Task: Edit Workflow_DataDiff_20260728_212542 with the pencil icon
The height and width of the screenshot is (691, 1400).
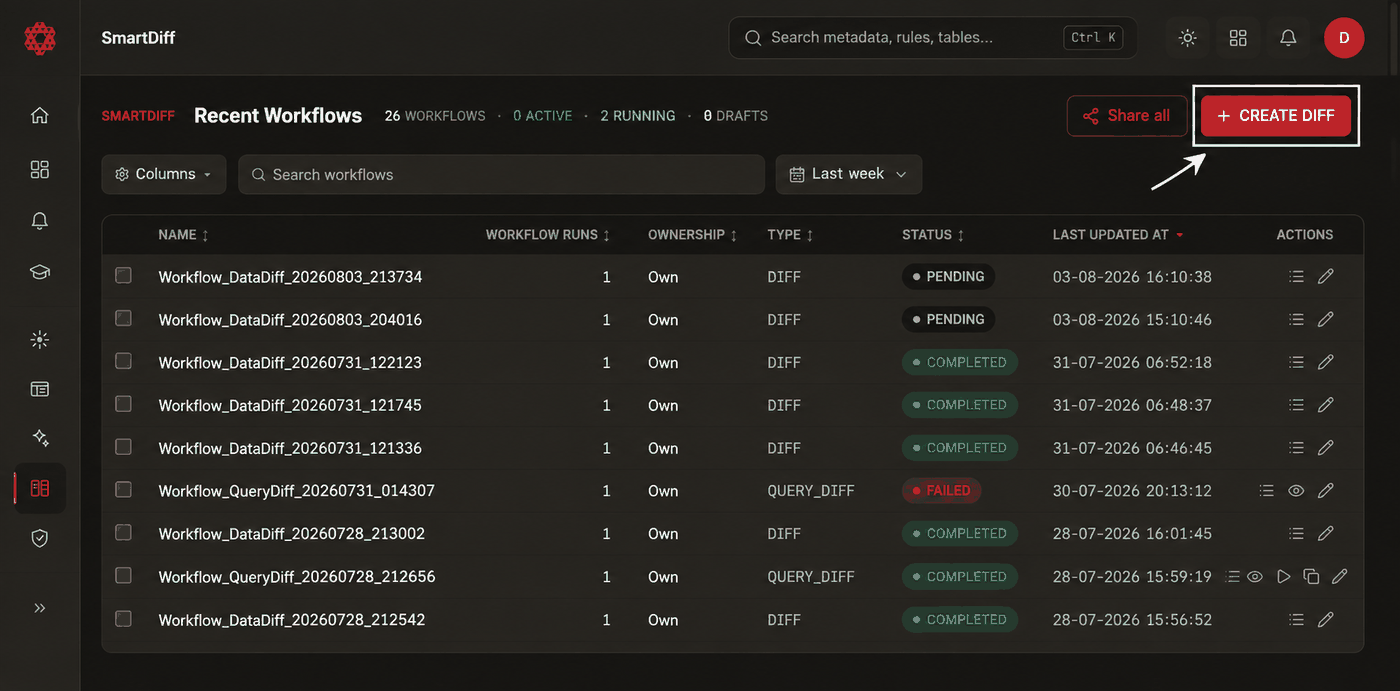Action: point(1326,620)
